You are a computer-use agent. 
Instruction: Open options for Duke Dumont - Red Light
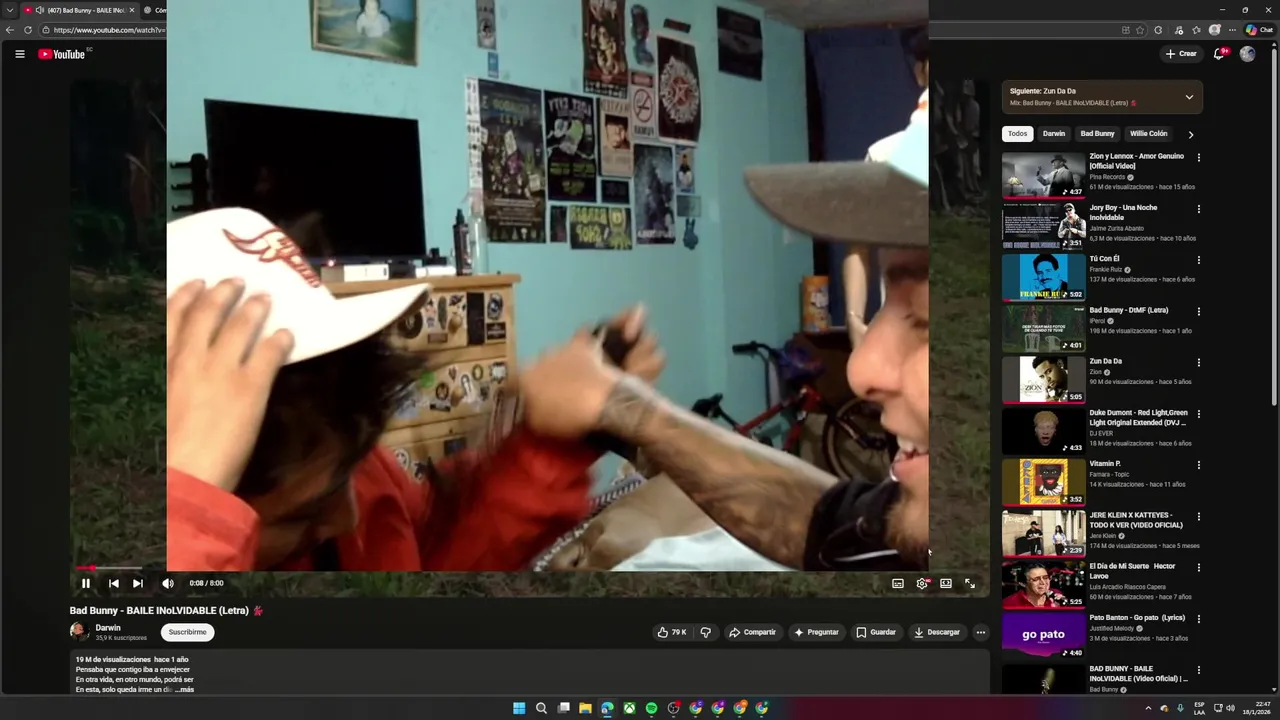click(1199, 414)
